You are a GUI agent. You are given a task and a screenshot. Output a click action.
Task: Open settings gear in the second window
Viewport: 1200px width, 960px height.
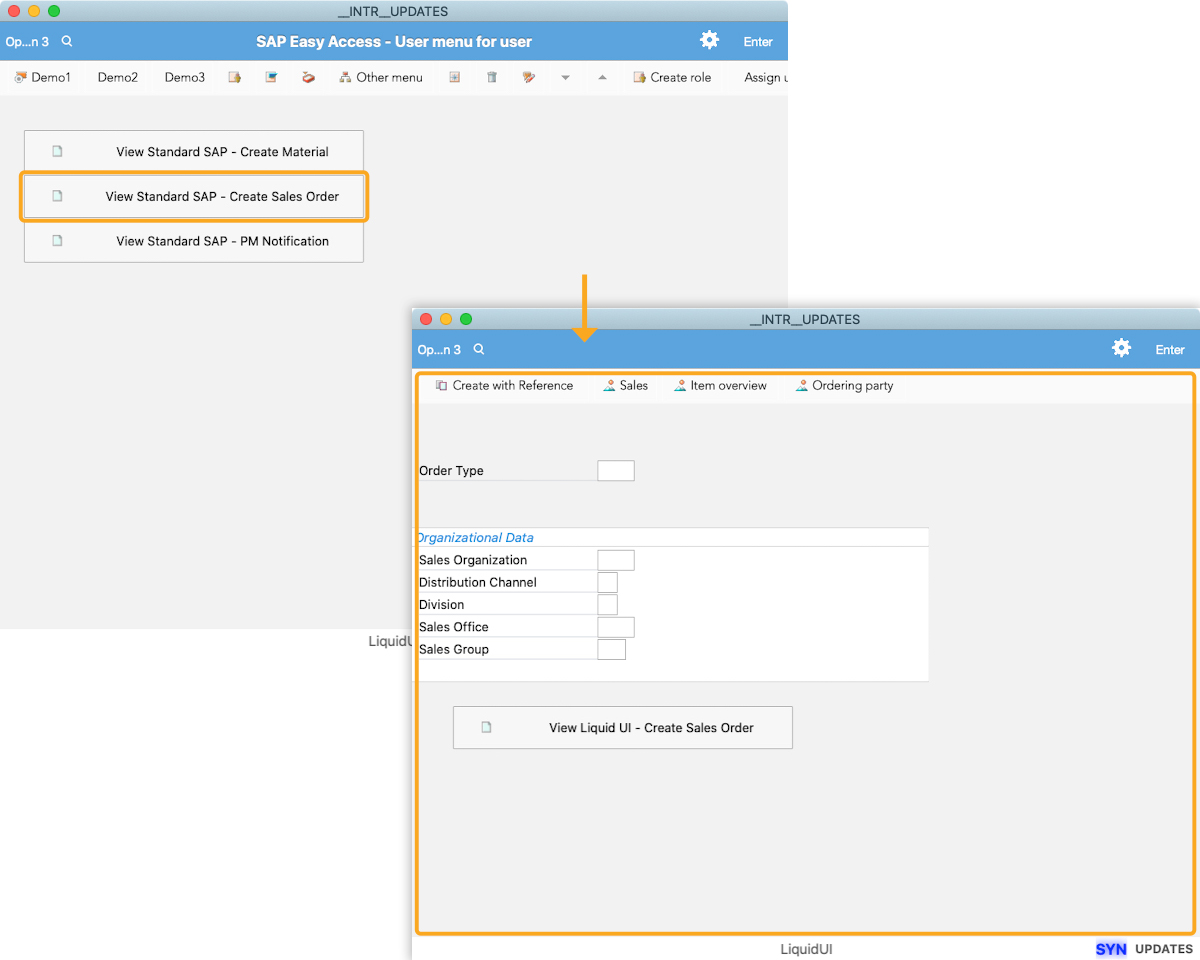click(x=1121, y=348)
